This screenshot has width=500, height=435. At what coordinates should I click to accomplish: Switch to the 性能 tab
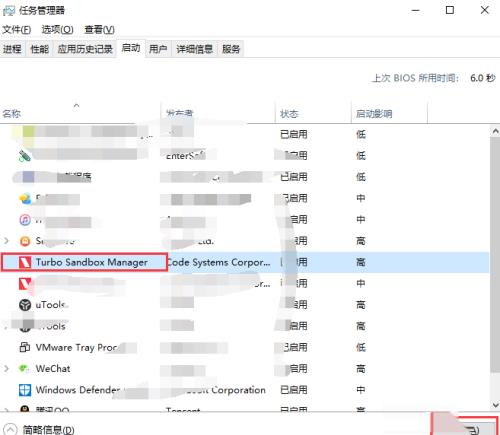click(40, 49)
